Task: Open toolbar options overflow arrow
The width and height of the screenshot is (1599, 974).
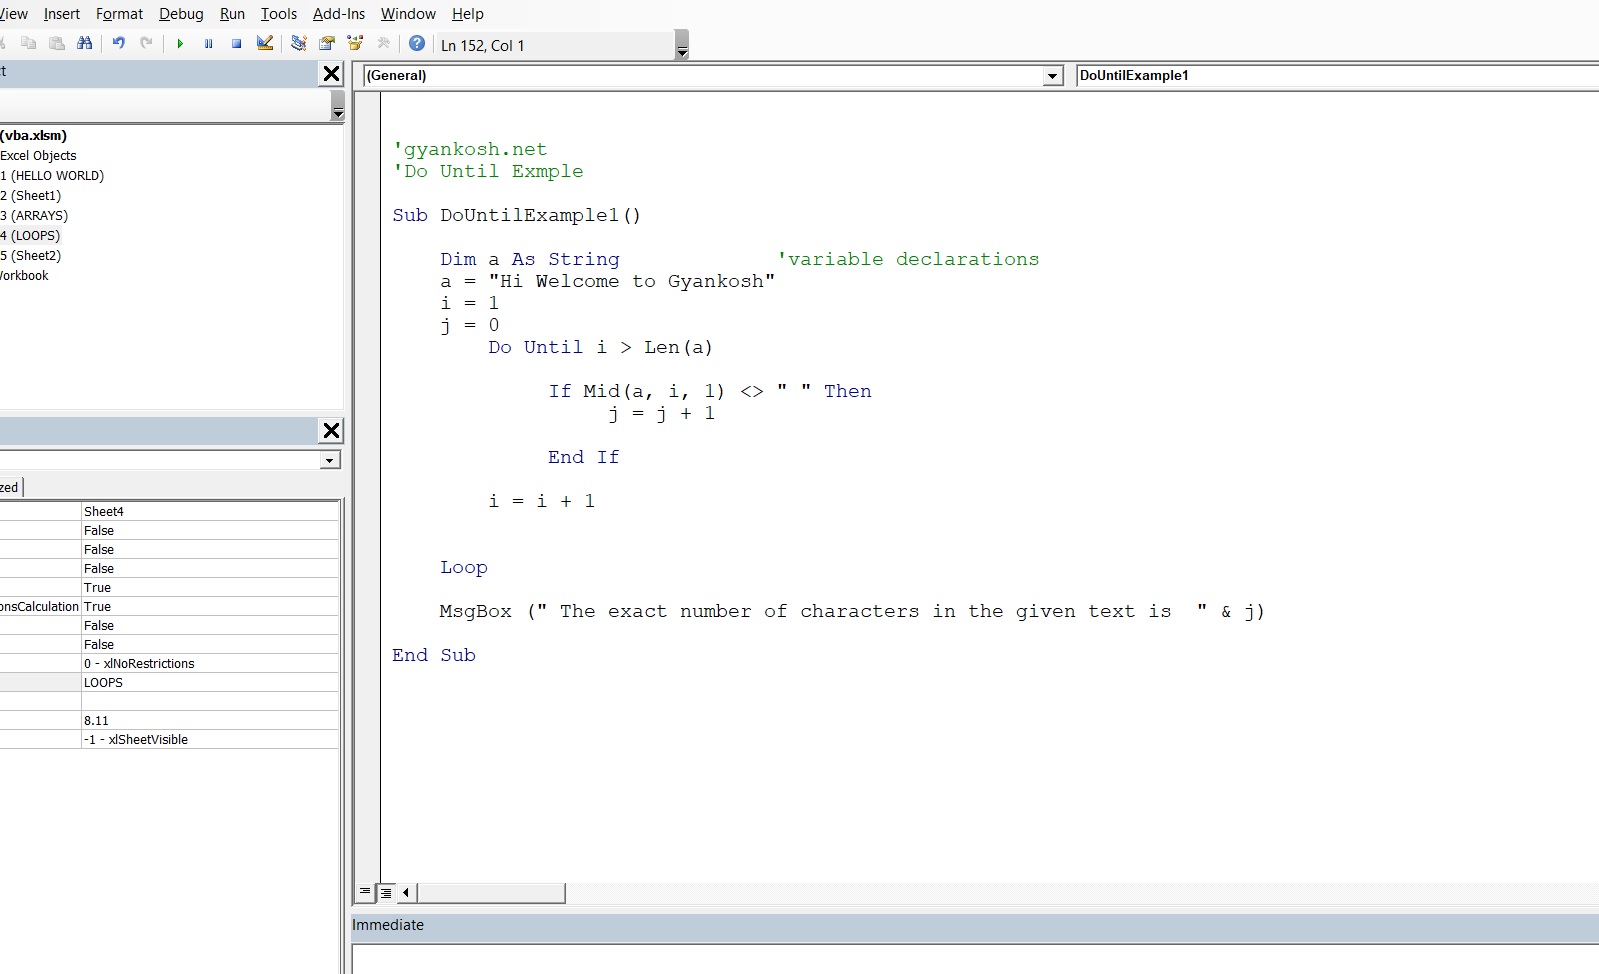Action: (x=682, y=46)
